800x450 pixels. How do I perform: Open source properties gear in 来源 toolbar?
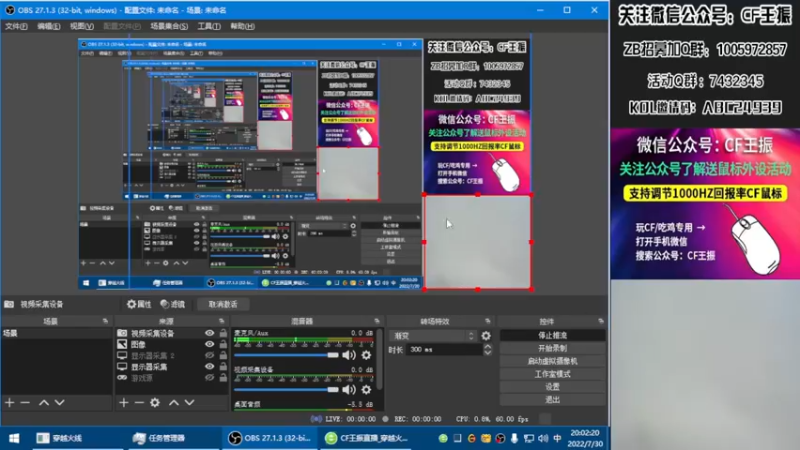(x=155, y=403)
